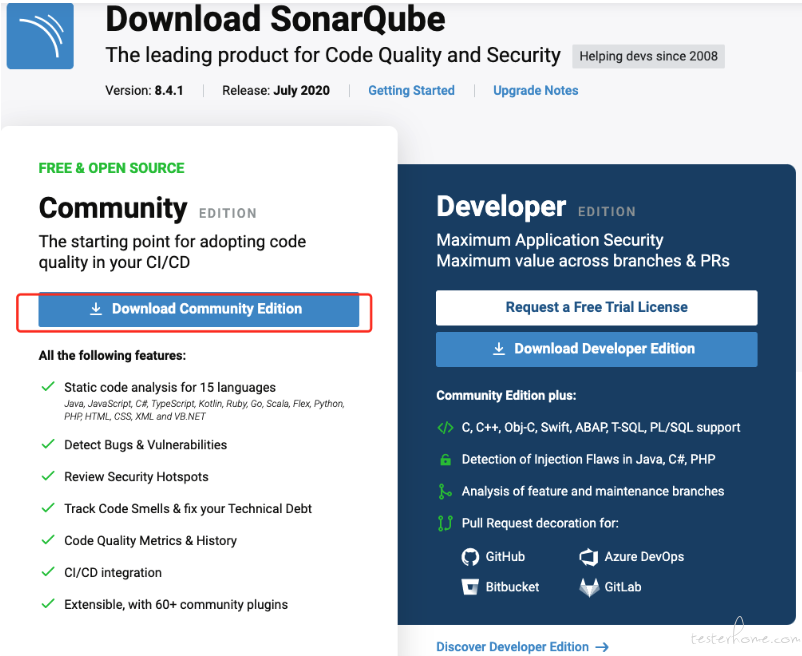Click the checkmark beside Review Security Hotspots
Viewport: 802px width, 656px height.
[x=48, y=476]
